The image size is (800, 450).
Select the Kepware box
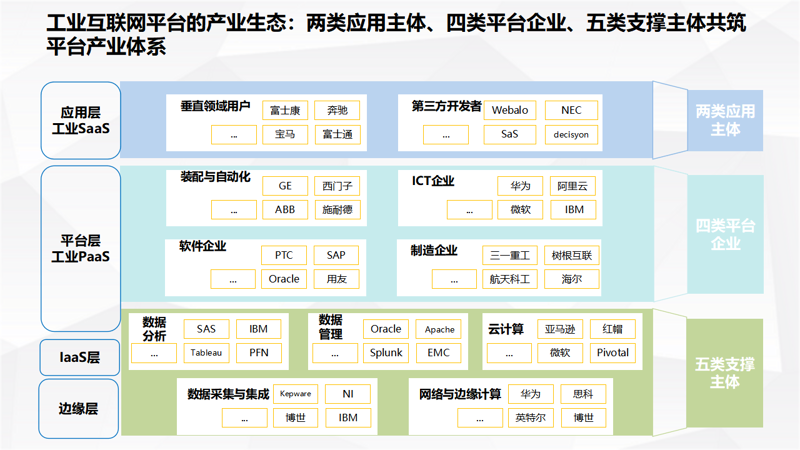(x=295, y=394)
